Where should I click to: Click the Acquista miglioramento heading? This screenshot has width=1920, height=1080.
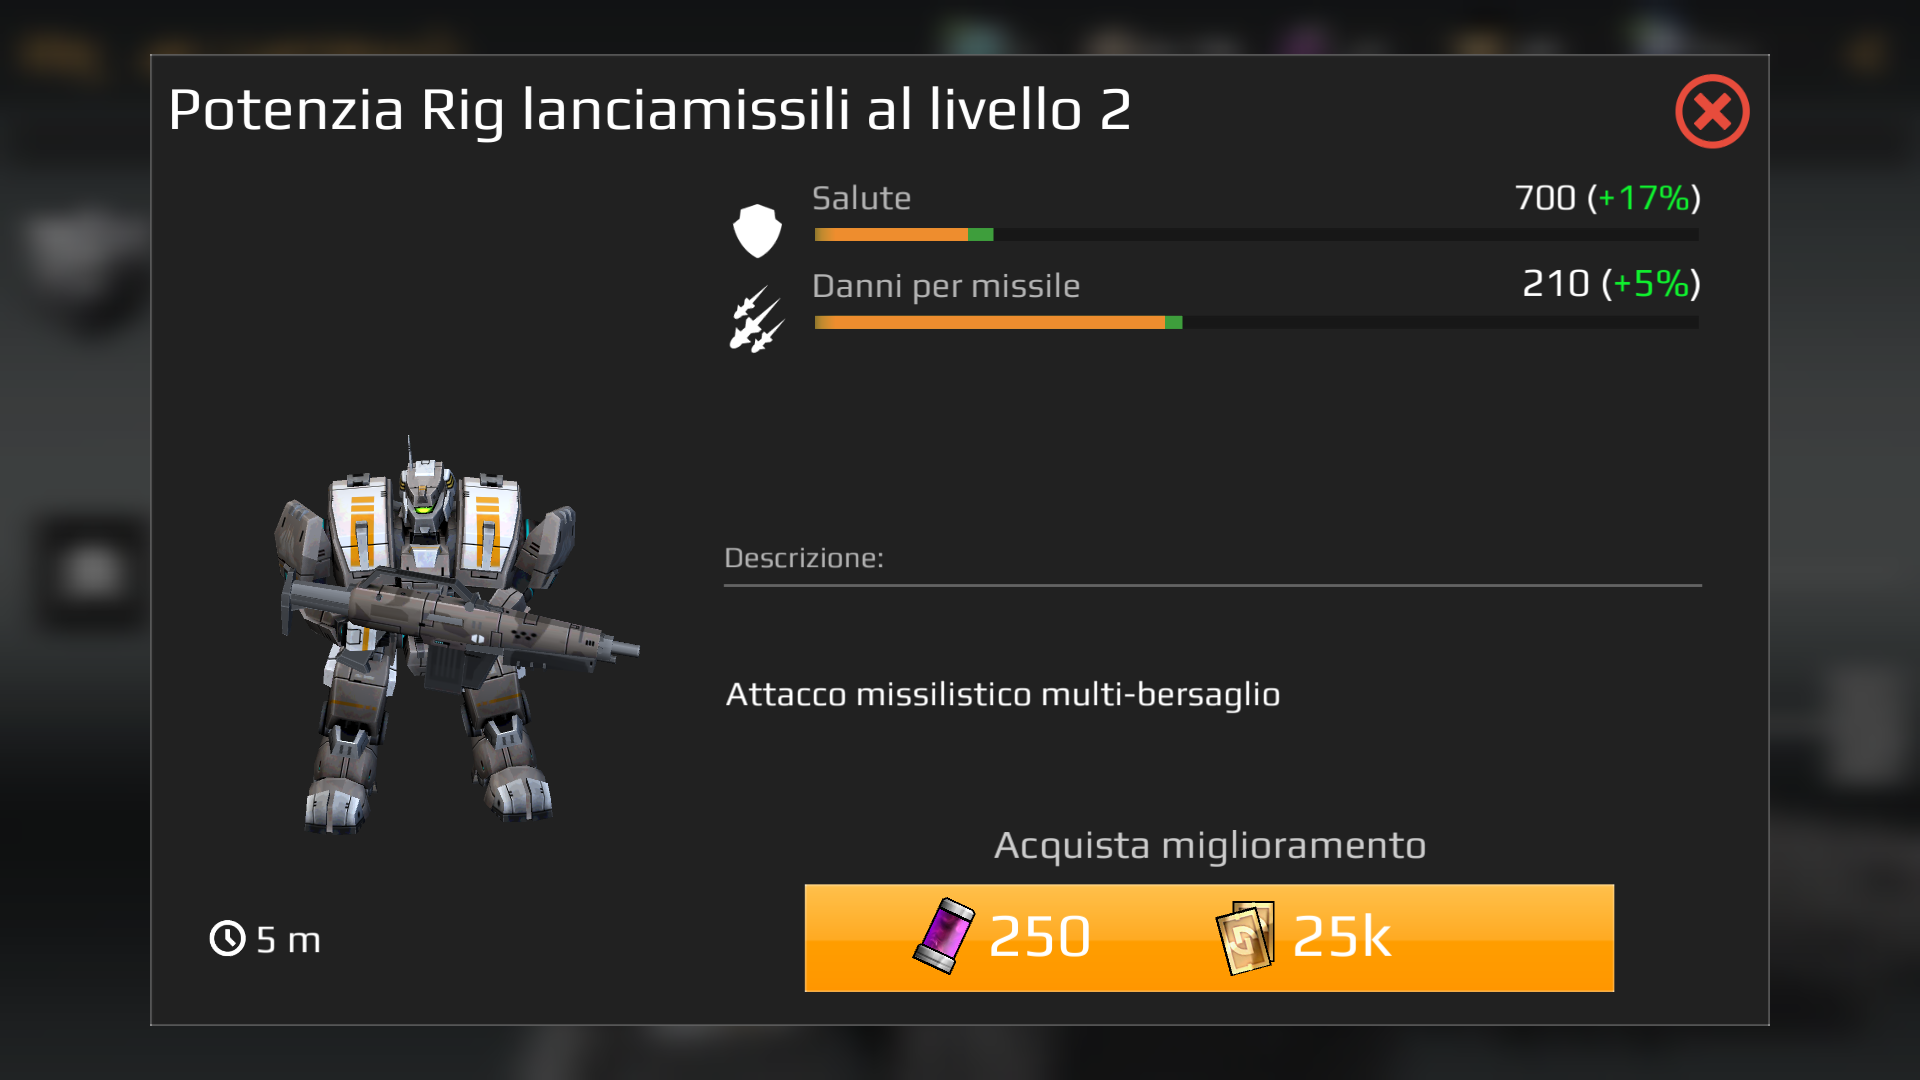(1210, 846)
